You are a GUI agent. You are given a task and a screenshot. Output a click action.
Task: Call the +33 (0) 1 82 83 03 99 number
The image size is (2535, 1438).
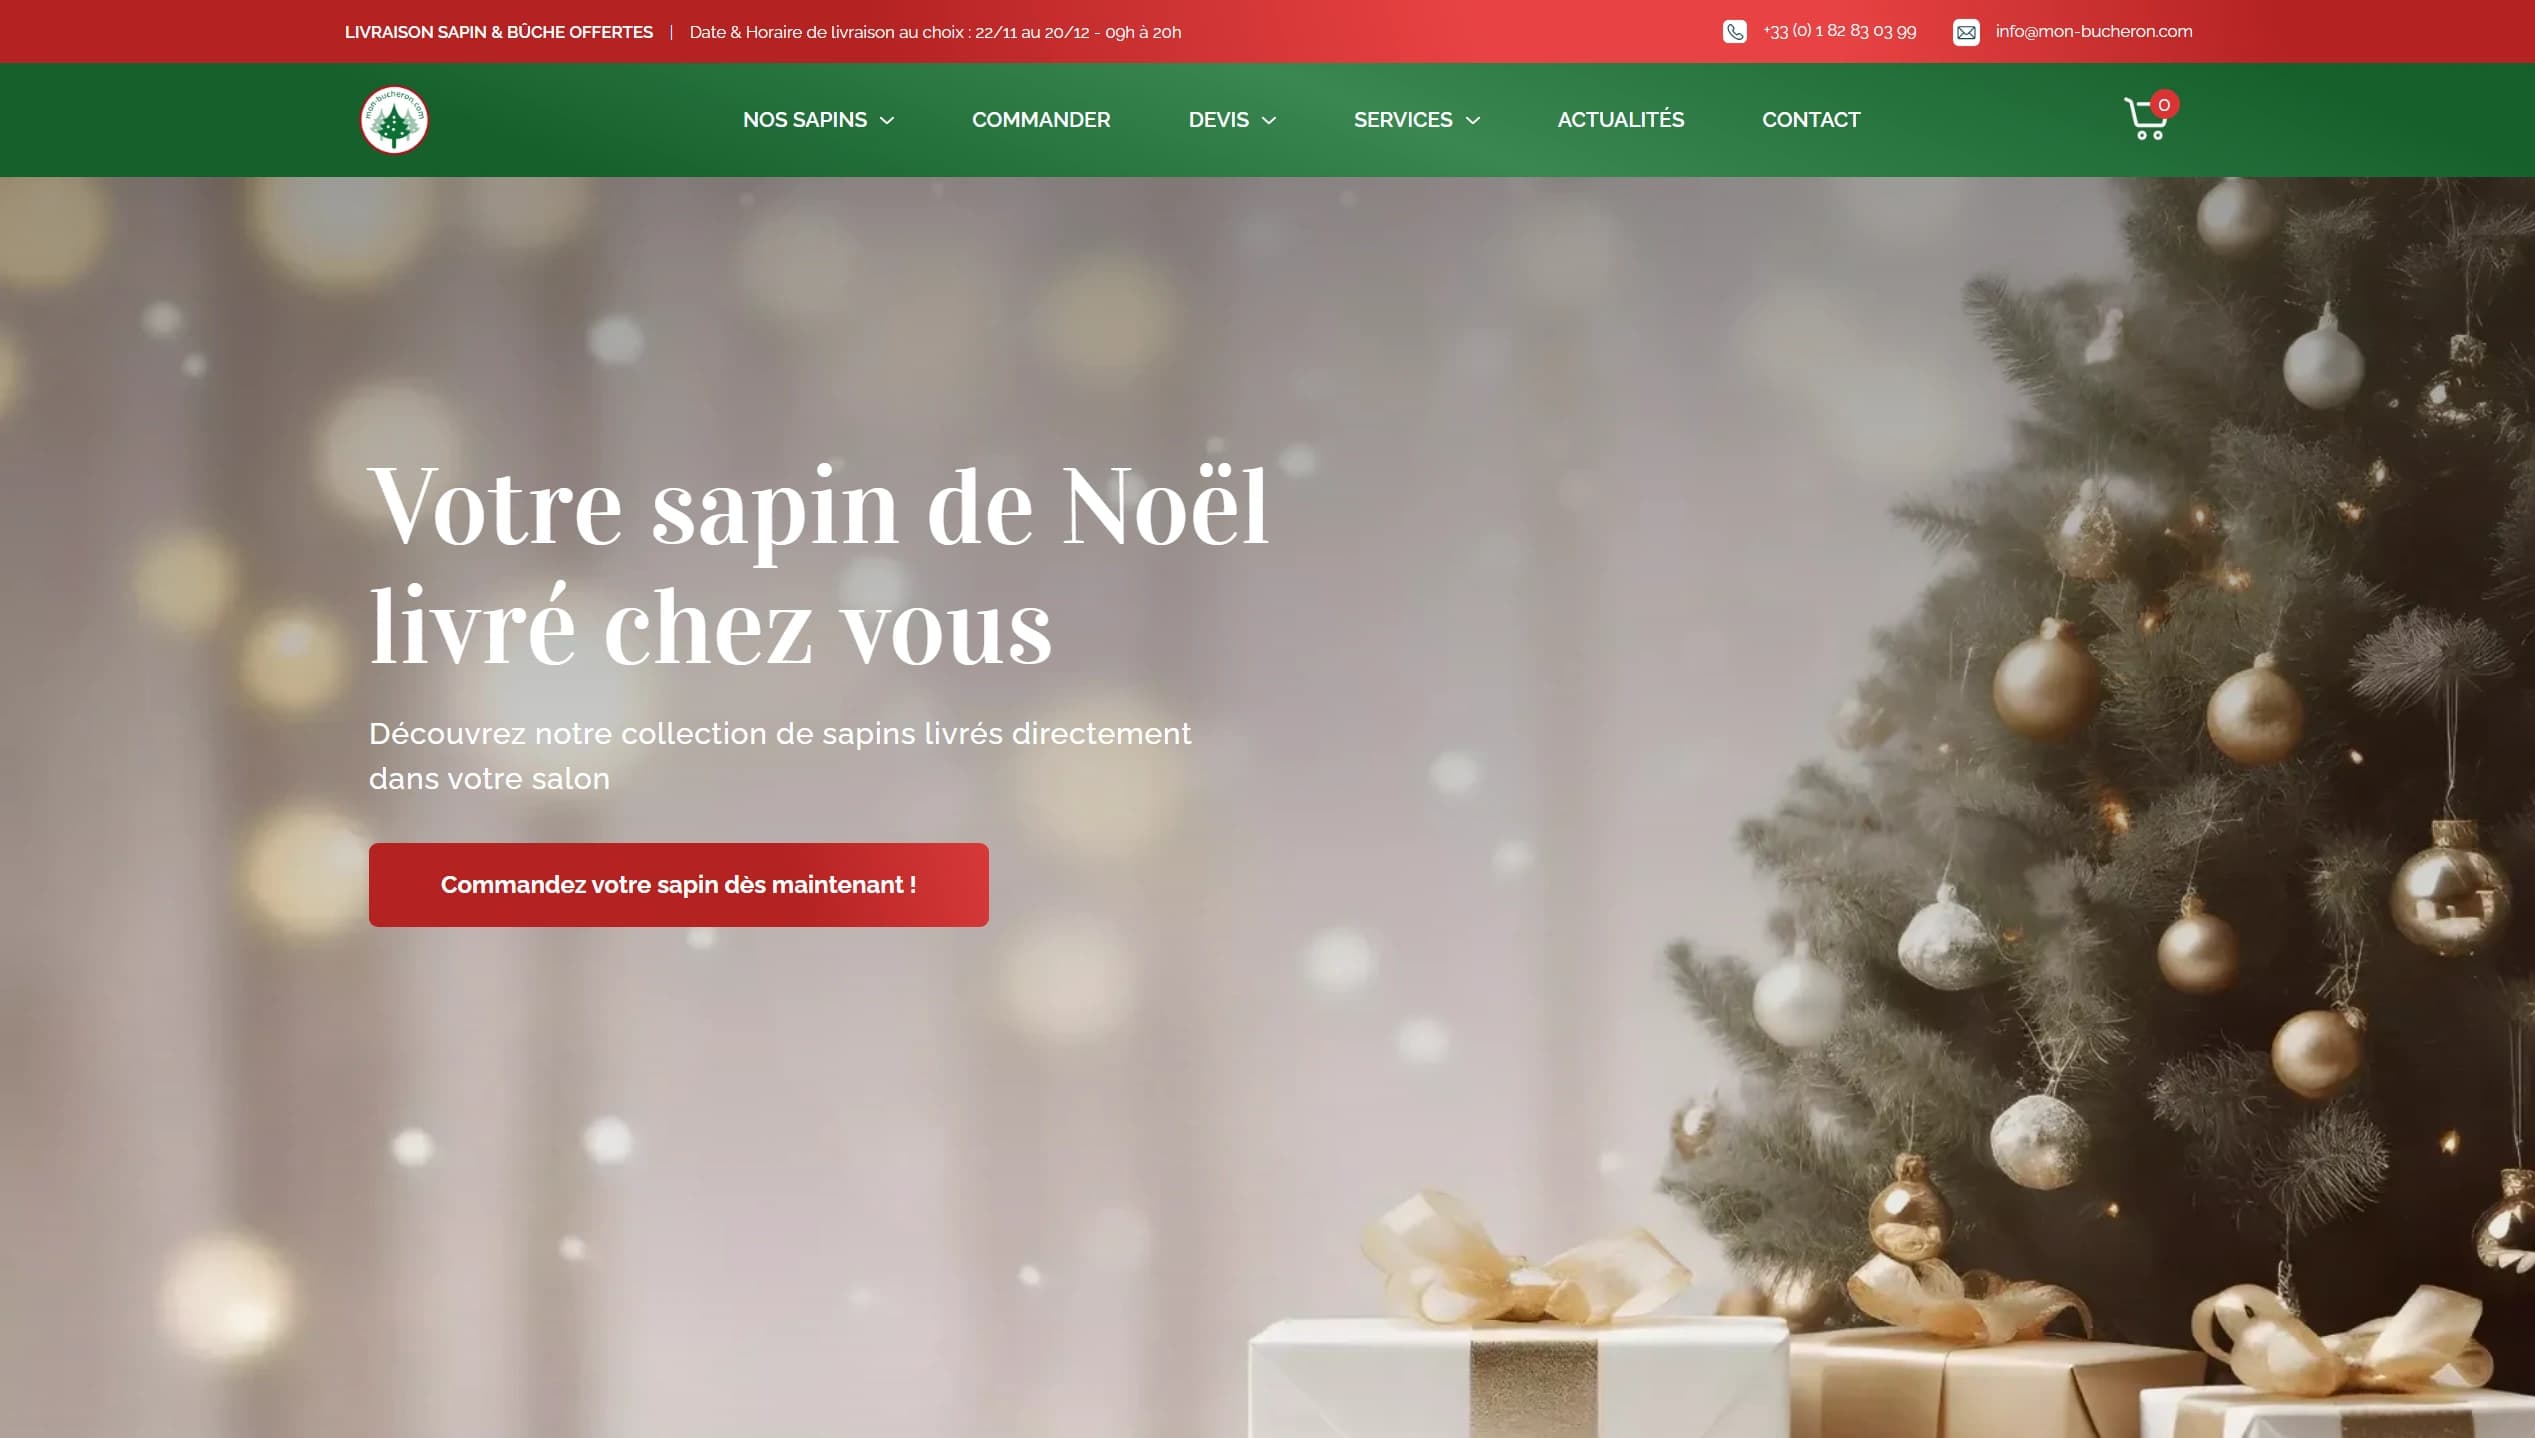1840,31
